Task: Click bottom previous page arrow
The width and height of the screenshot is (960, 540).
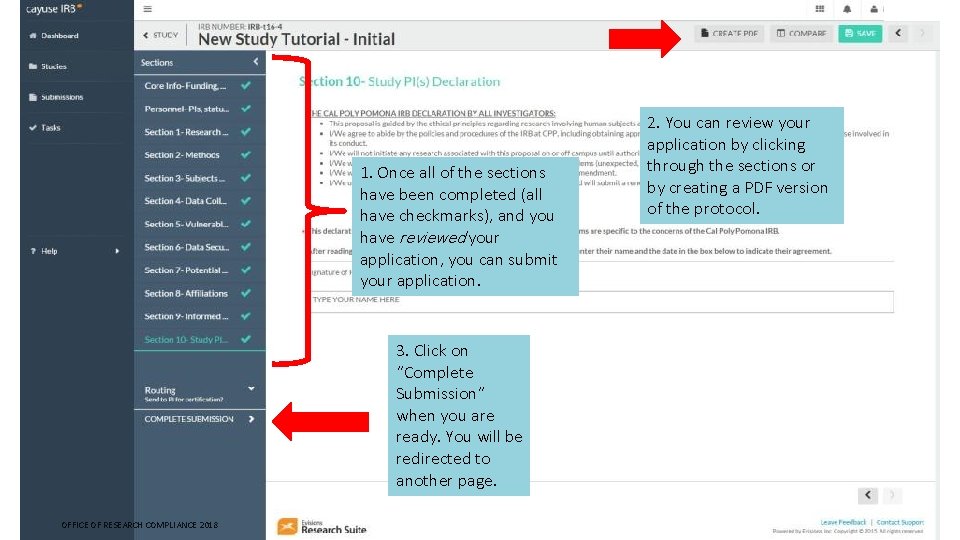Action: click(x=868, y=495)
